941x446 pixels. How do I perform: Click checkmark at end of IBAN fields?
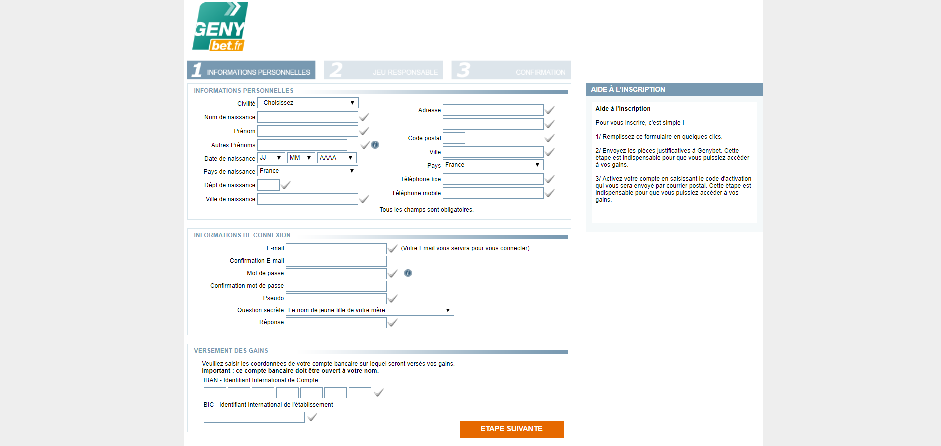click(x=379, y=393)
